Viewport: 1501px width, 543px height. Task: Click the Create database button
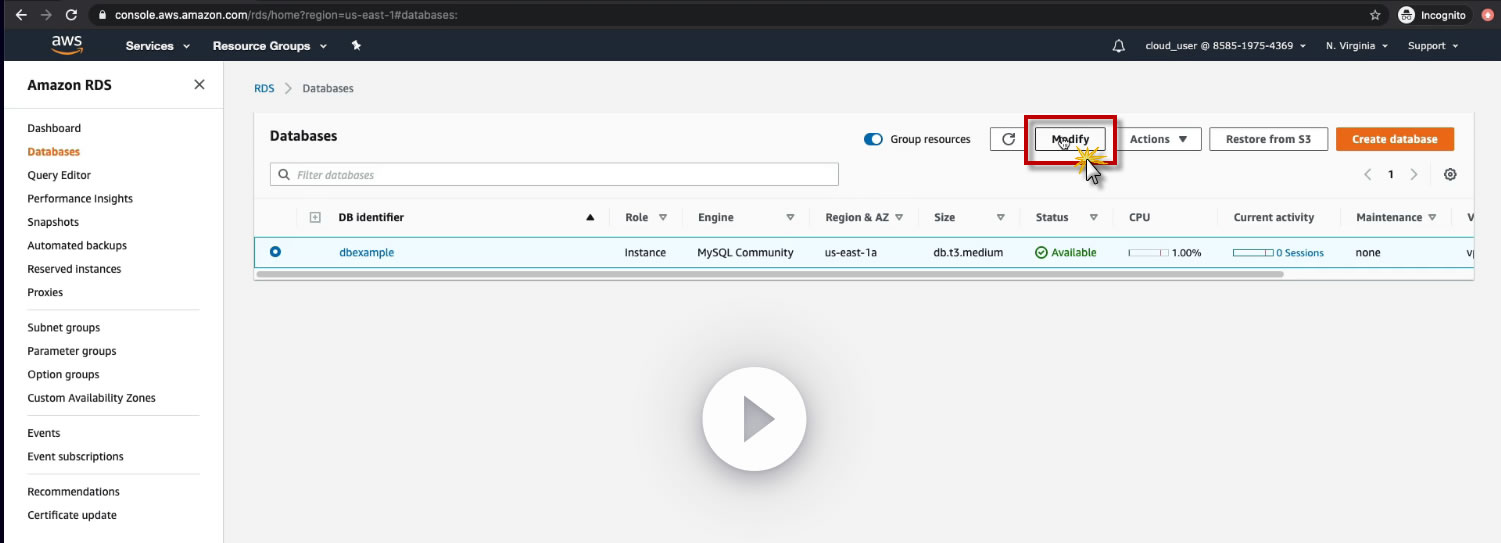tap(1395, 139)
